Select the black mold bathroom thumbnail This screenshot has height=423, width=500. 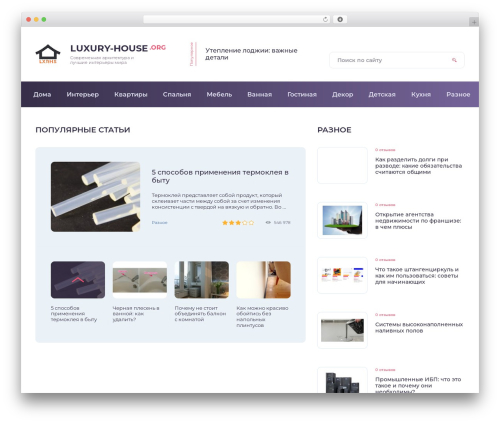(140, 280)
